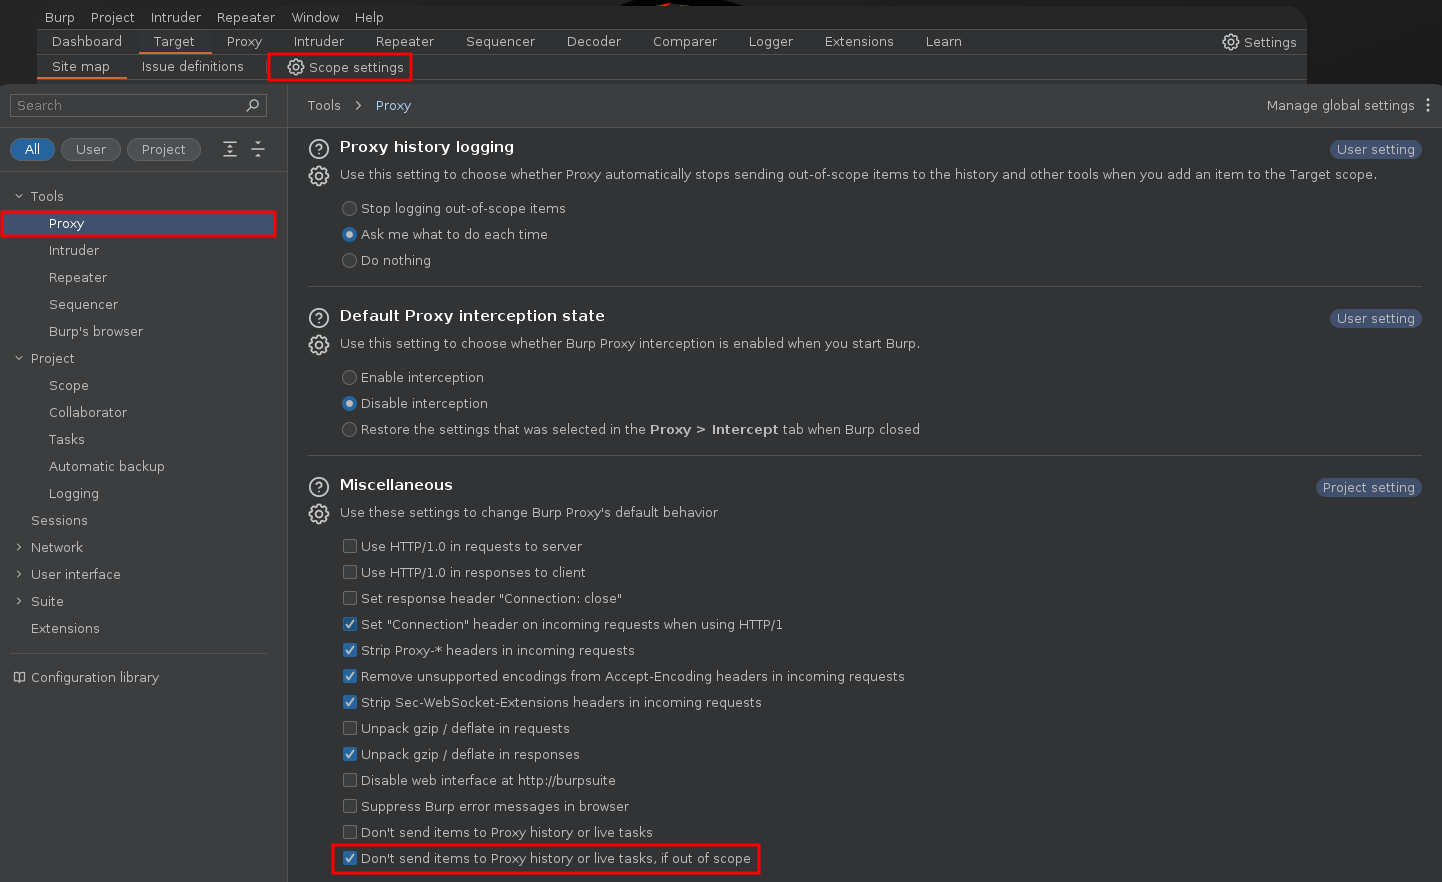This screenshot has width=1442, height=882.
Task: Click the expand all sections icon
Action: 230,149
